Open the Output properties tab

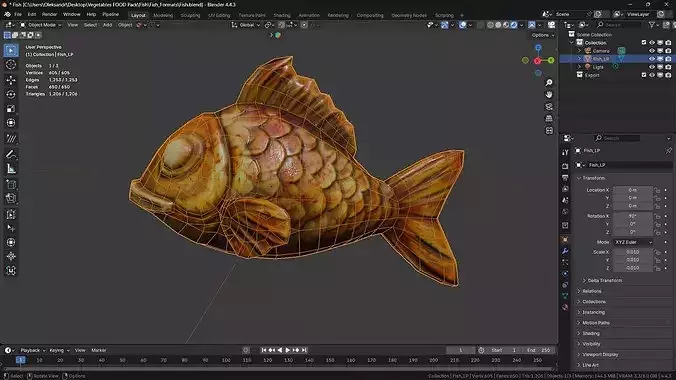[565, 177]
